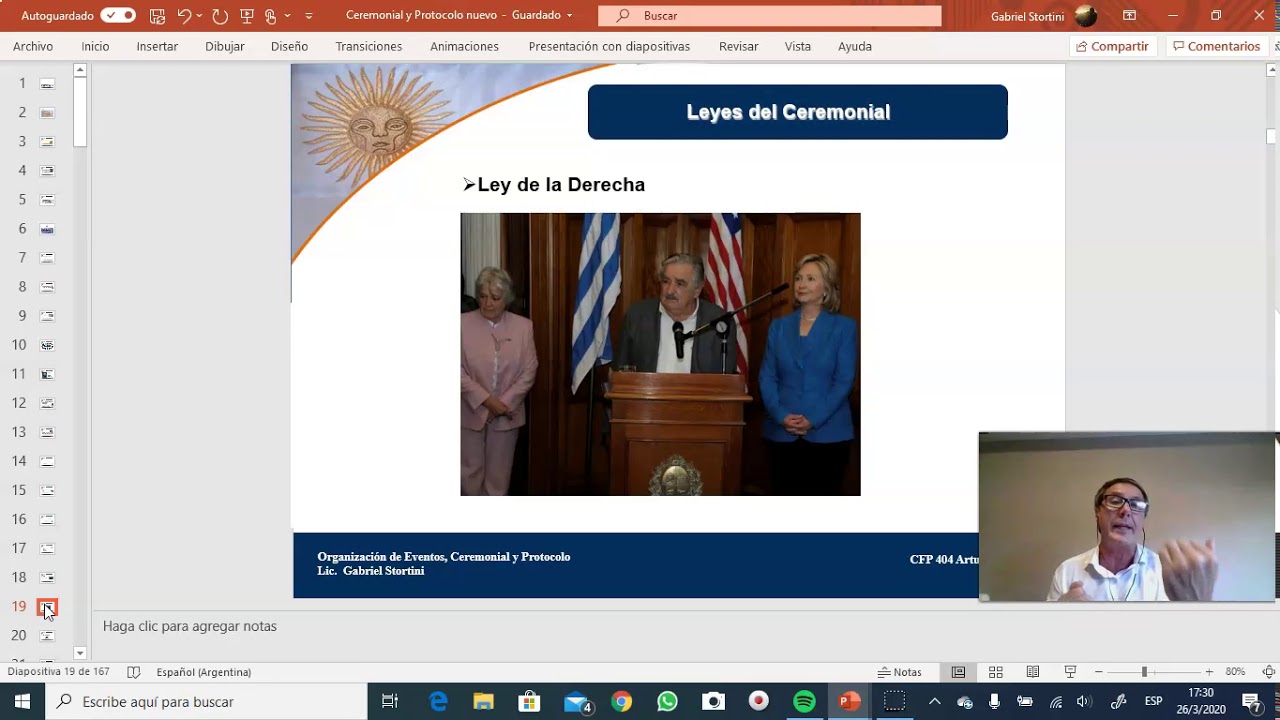Click the Gabriel Stortini account avatar
Image resolution: width=1280 pixels, height=720 pixels.
pos(1086,16)
